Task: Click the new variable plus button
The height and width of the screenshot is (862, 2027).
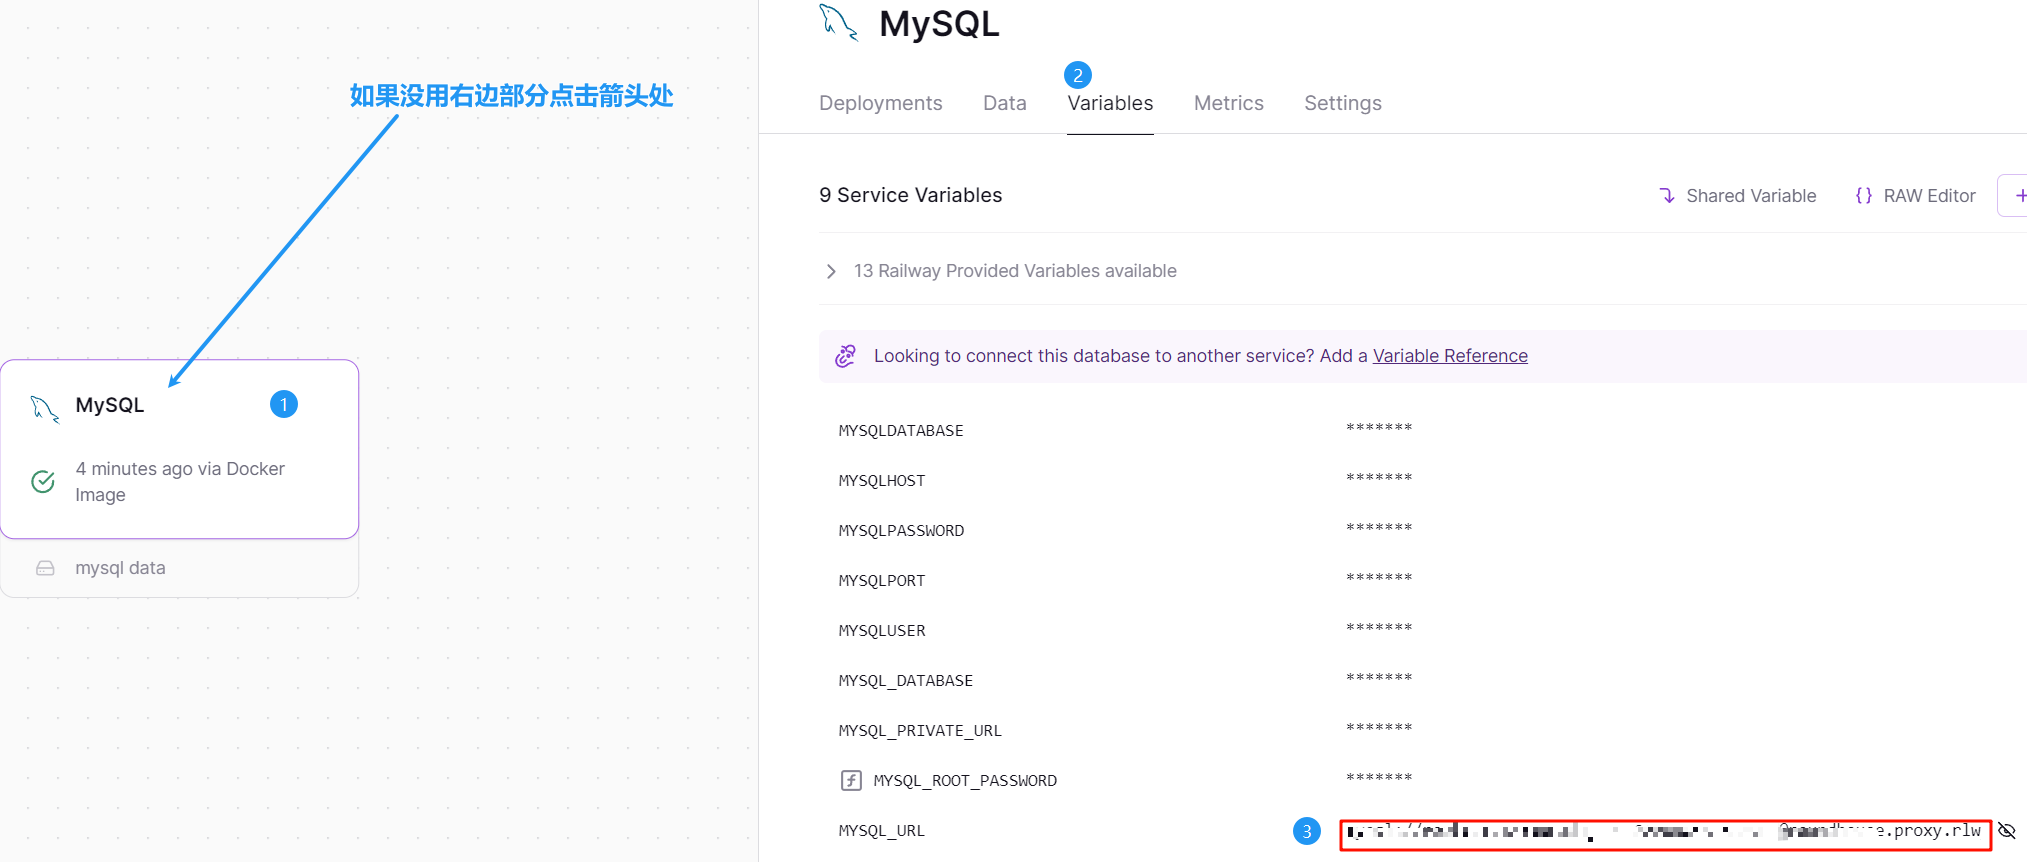Action: click(2018, 196)
